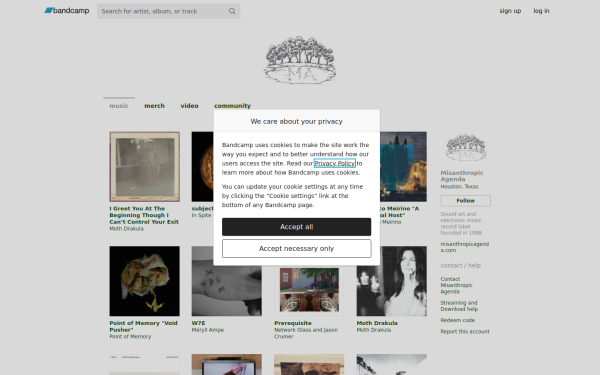This screenshot has height=375, width=600.
Task: Select the music tab
Action: click(119, 106)
